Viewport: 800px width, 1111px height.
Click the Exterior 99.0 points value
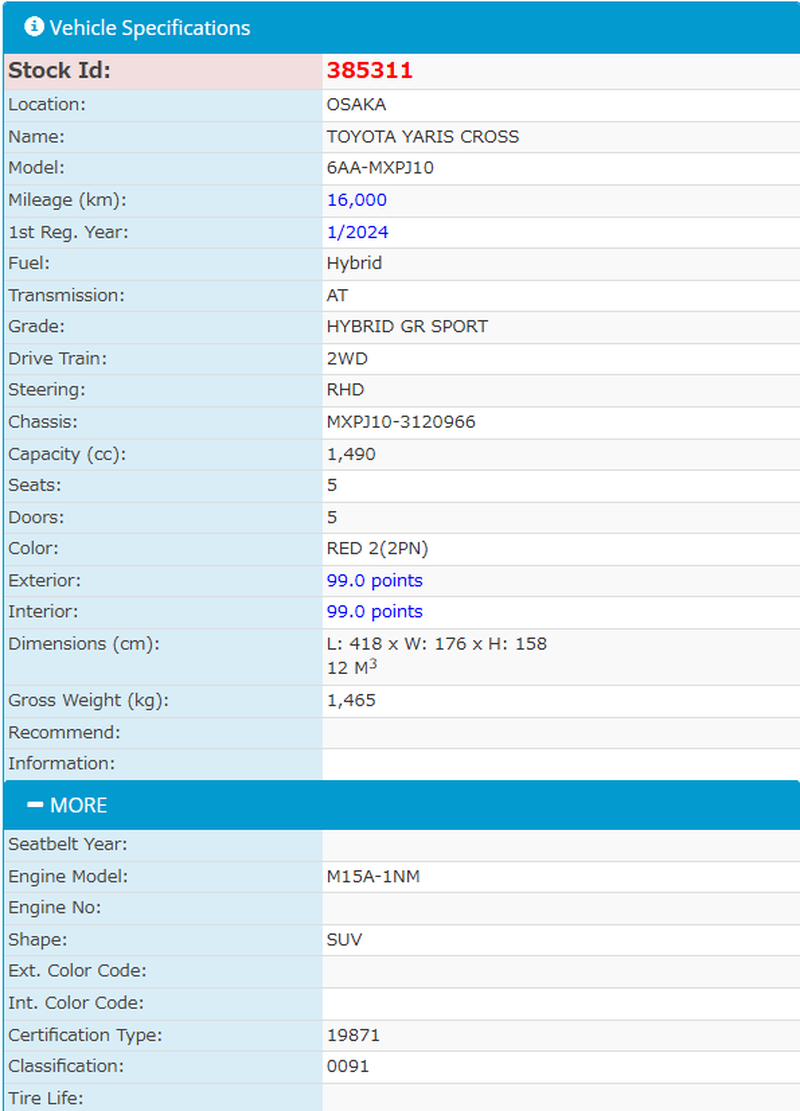pos(374,580)
